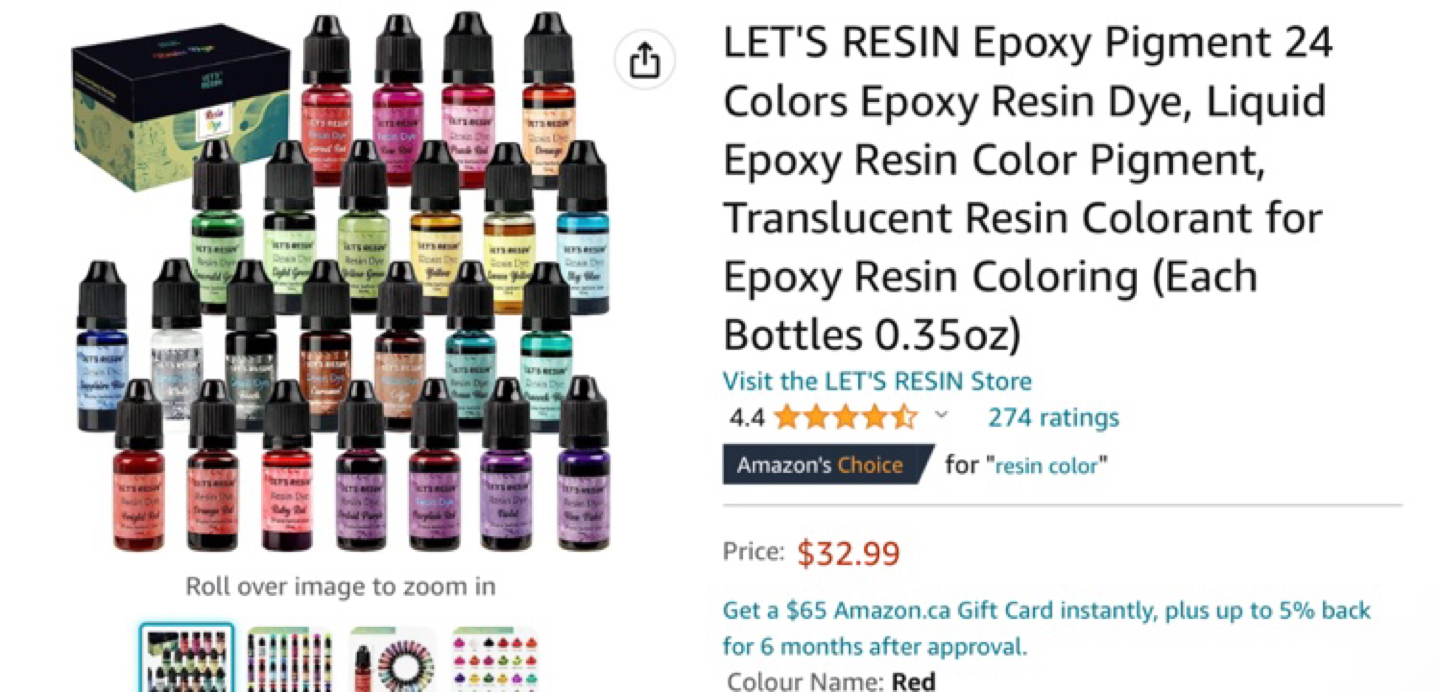
Task: Open the "resin color" keyword link
Action: click(1047, 465)
